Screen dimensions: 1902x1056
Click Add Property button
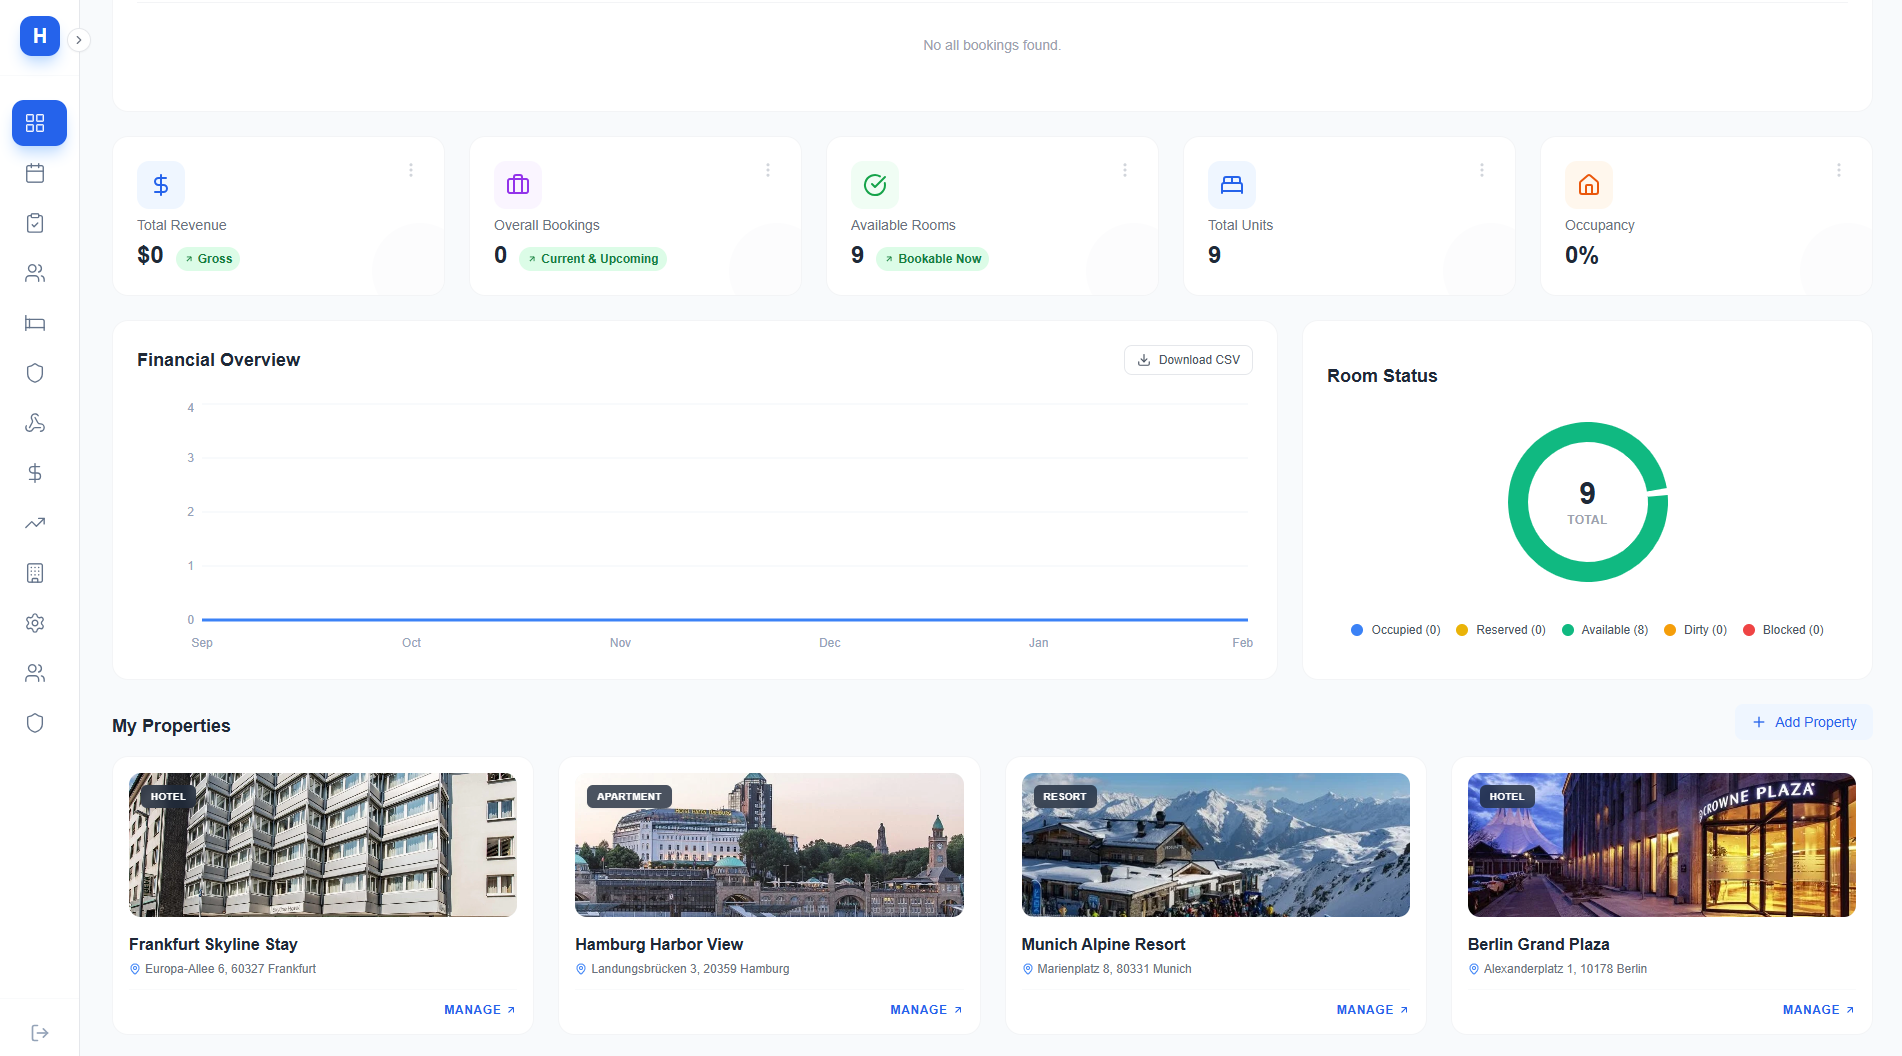pos(1804,722)
